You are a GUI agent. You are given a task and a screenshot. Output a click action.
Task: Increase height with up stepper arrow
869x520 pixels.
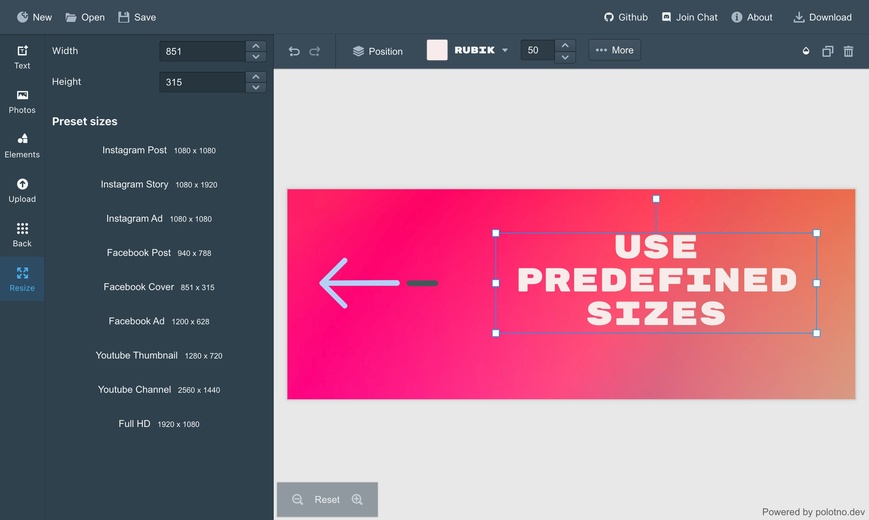(x=256, y=76)
